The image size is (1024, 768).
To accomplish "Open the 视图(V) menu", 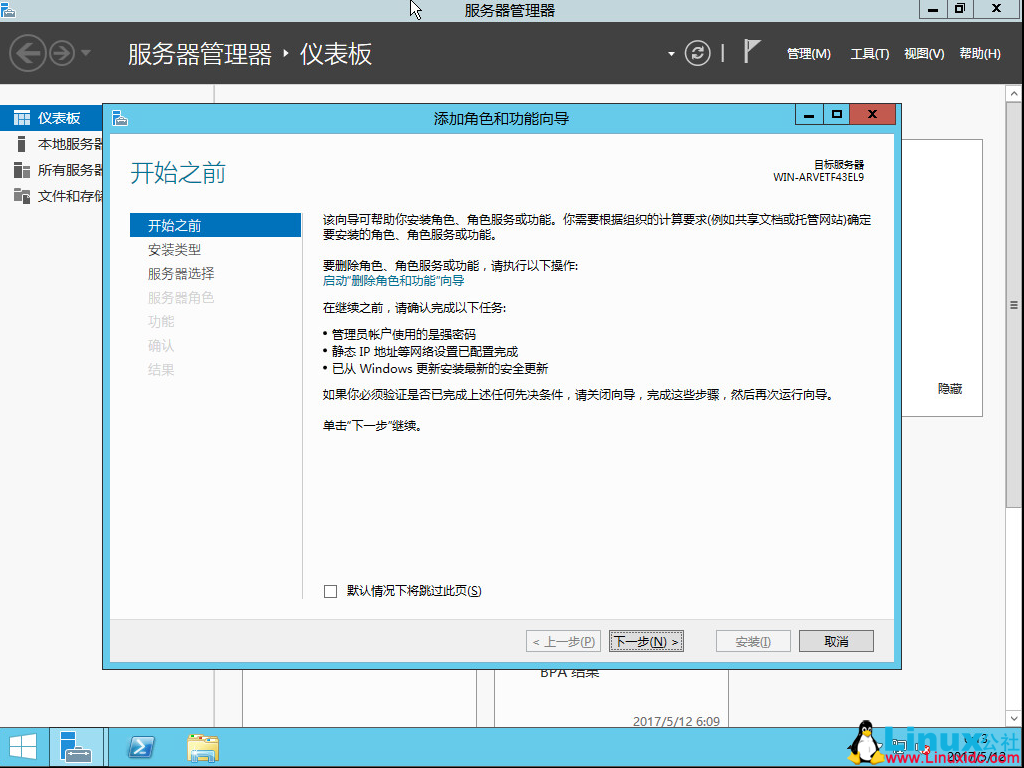I will (925, 53).
